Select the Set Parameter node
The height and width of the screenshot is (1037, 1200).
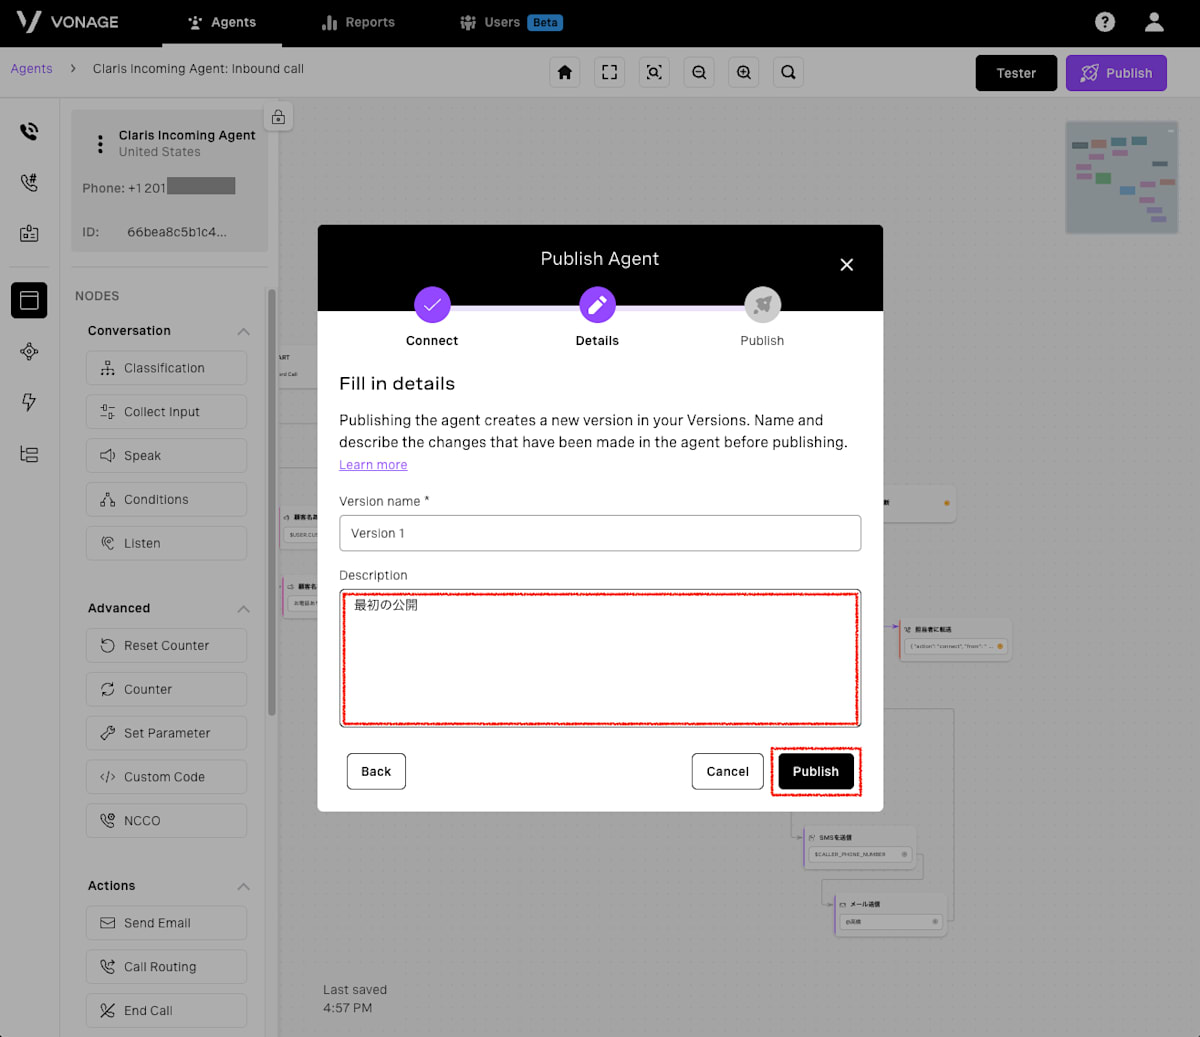[x=166, y=733]
